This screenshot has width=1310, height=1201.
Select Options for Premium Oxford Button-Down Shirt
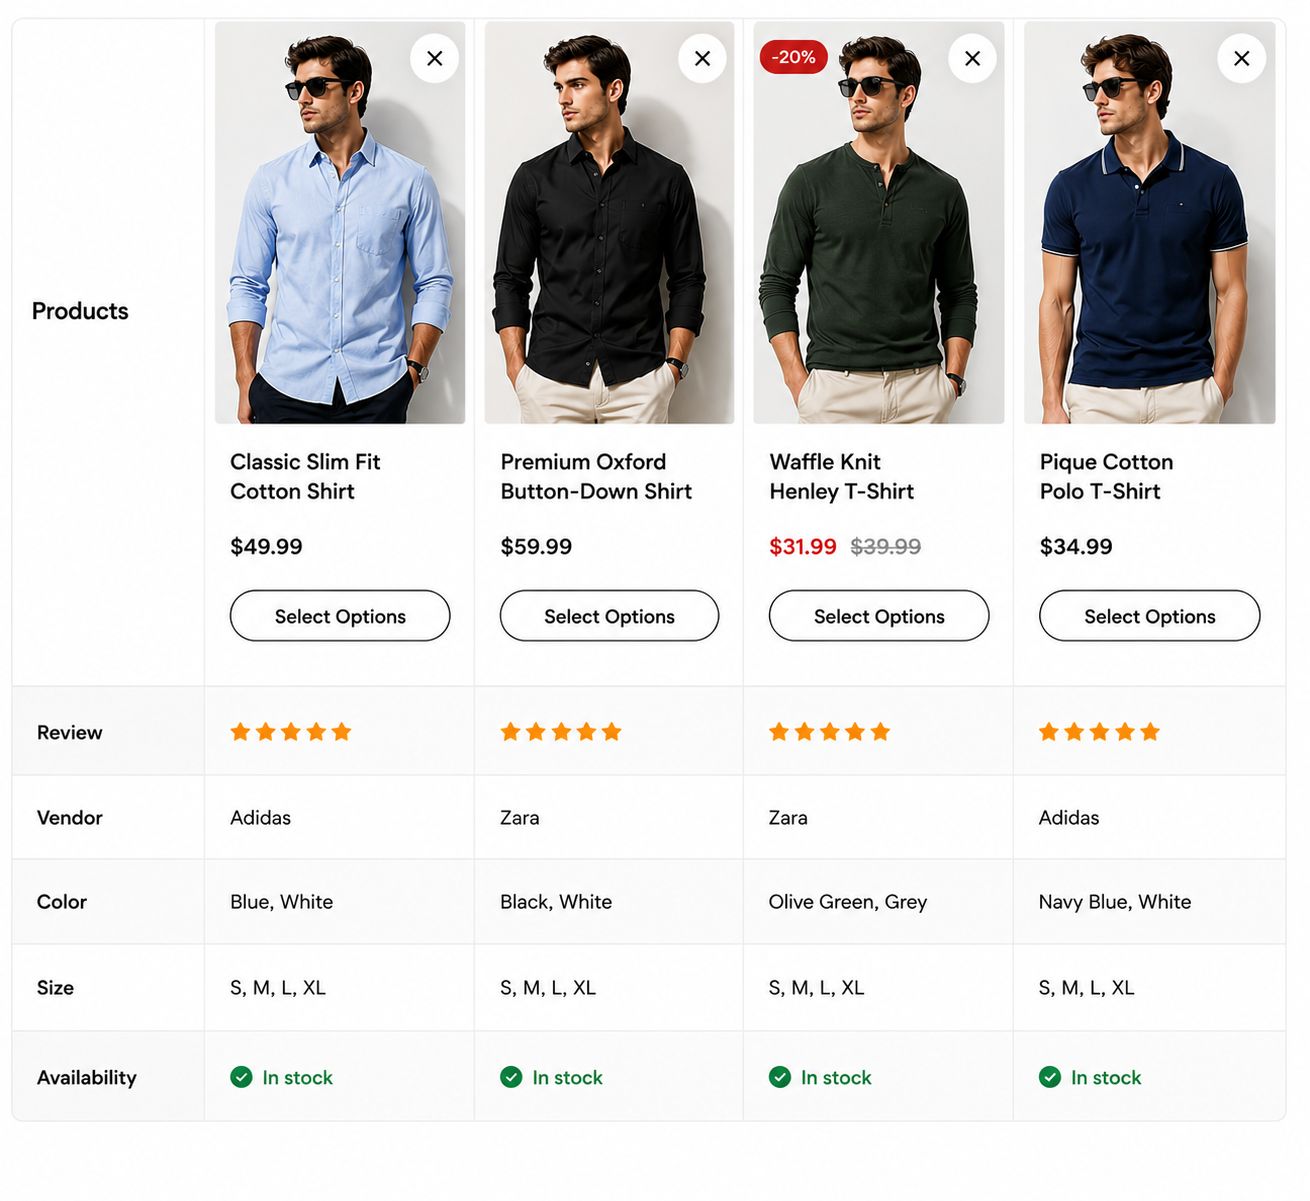tap(609, 616)
